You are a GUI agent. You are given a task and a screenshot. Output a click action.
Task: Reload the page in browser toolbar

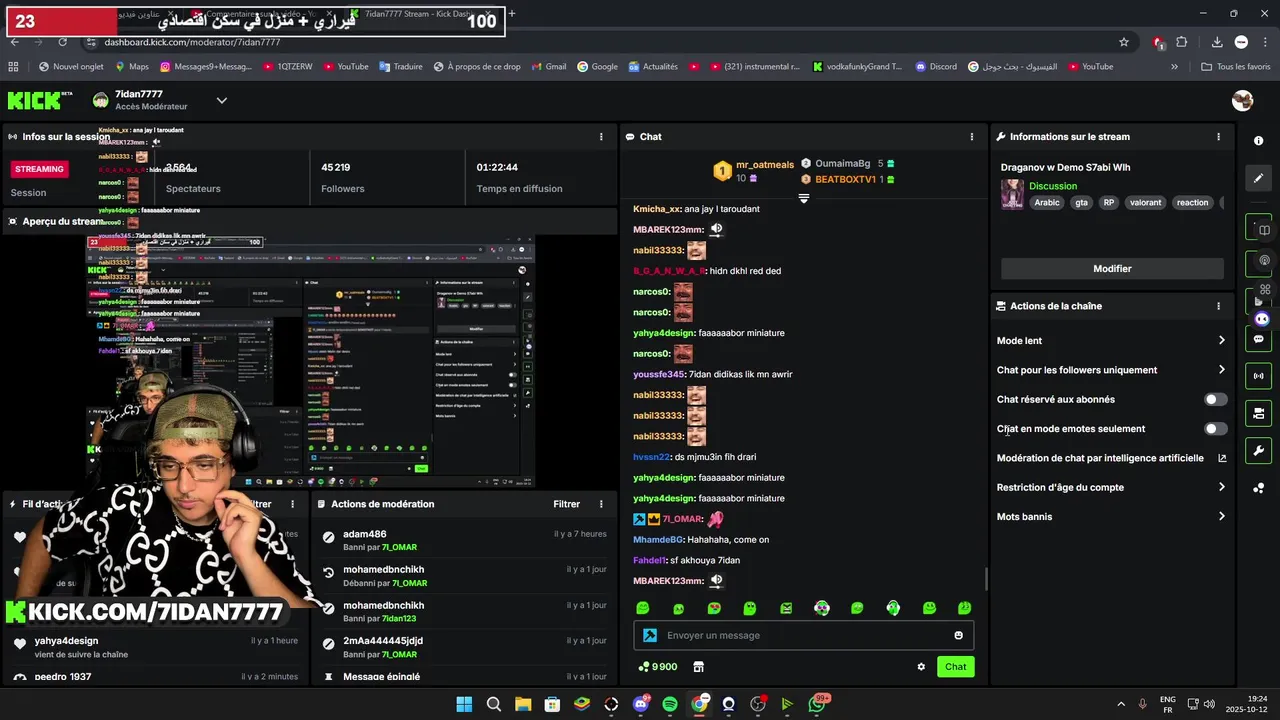(x=63, y=42)
